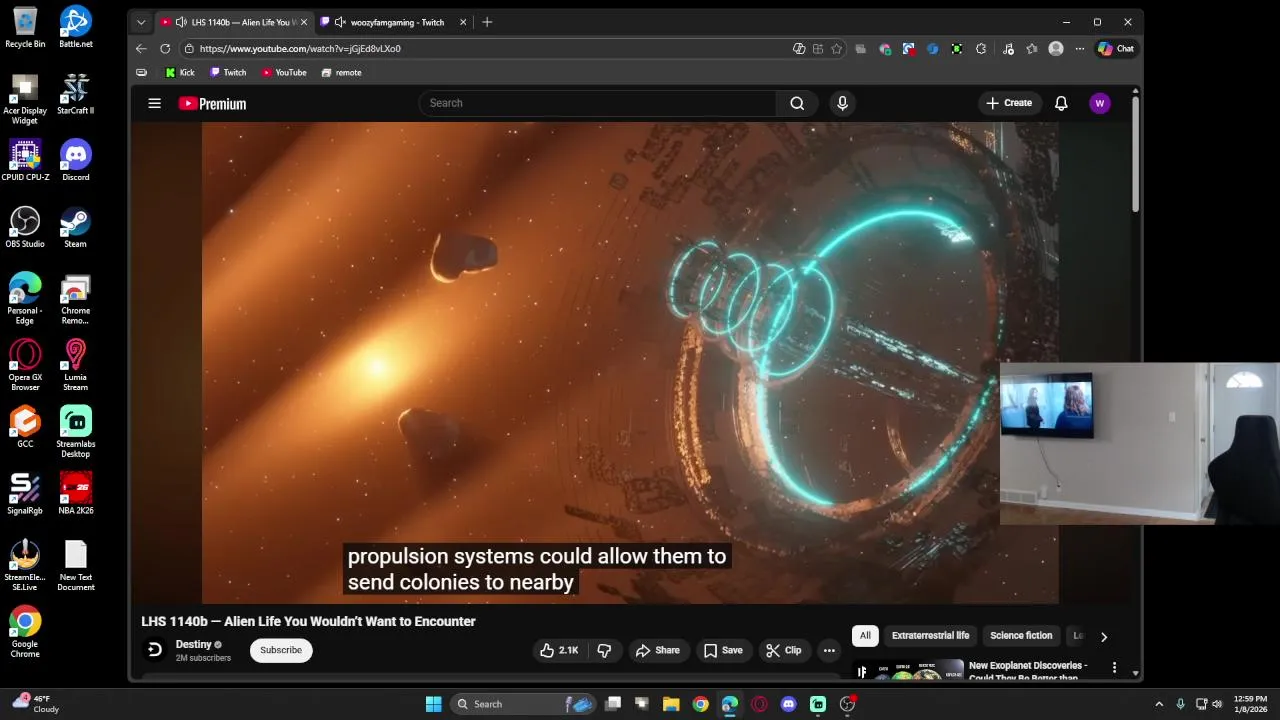Open the YouTube guide hamburger menu
Image resolution: width=1280 pixels, height=720 pixels.
coord(154,103)
